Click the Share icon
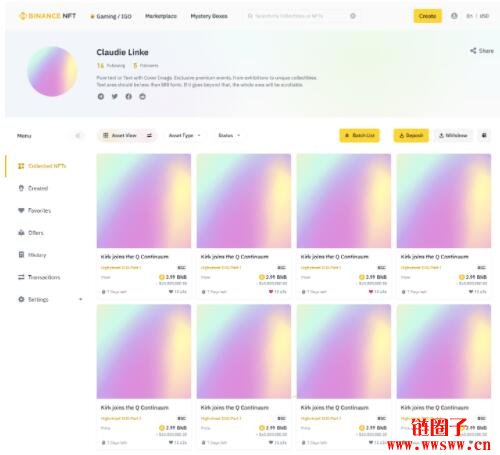Viewport: 500px width, 455px height. coord(473,51)
